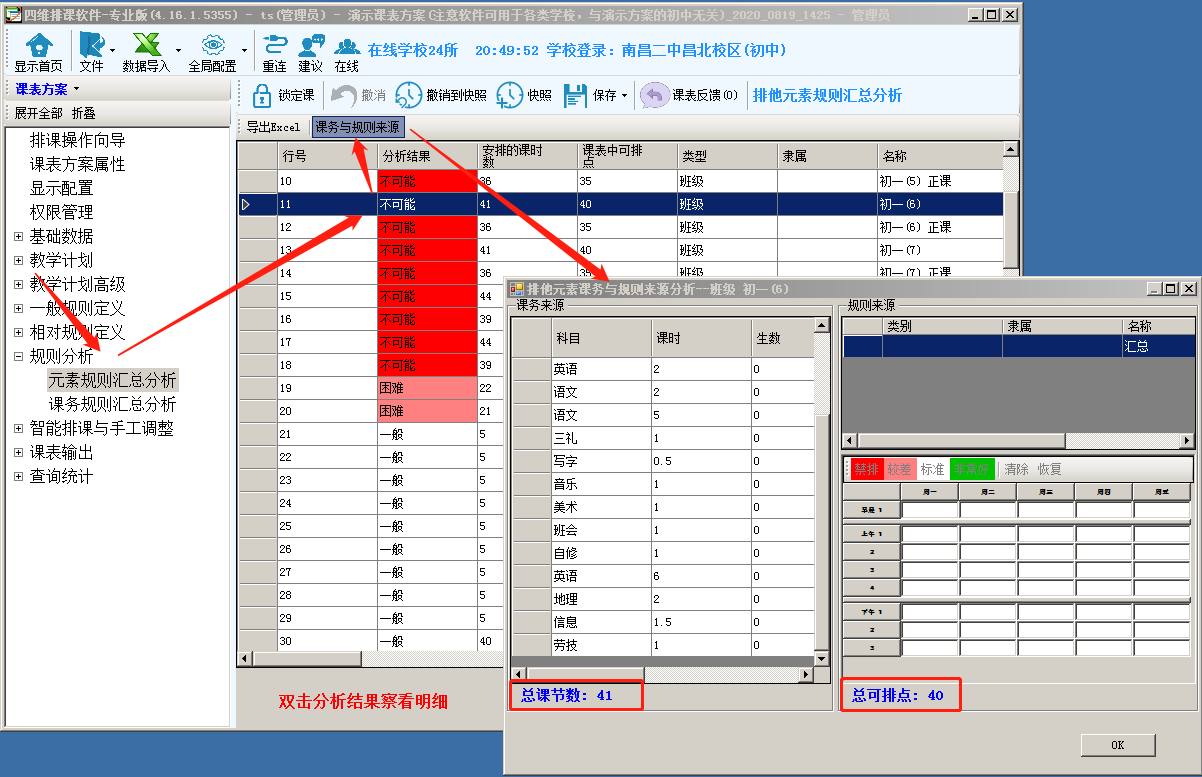The width and height of the screenshot is (1202, 777).
Task: Select the red 禁排 color swatch
Action: [865, 469]
